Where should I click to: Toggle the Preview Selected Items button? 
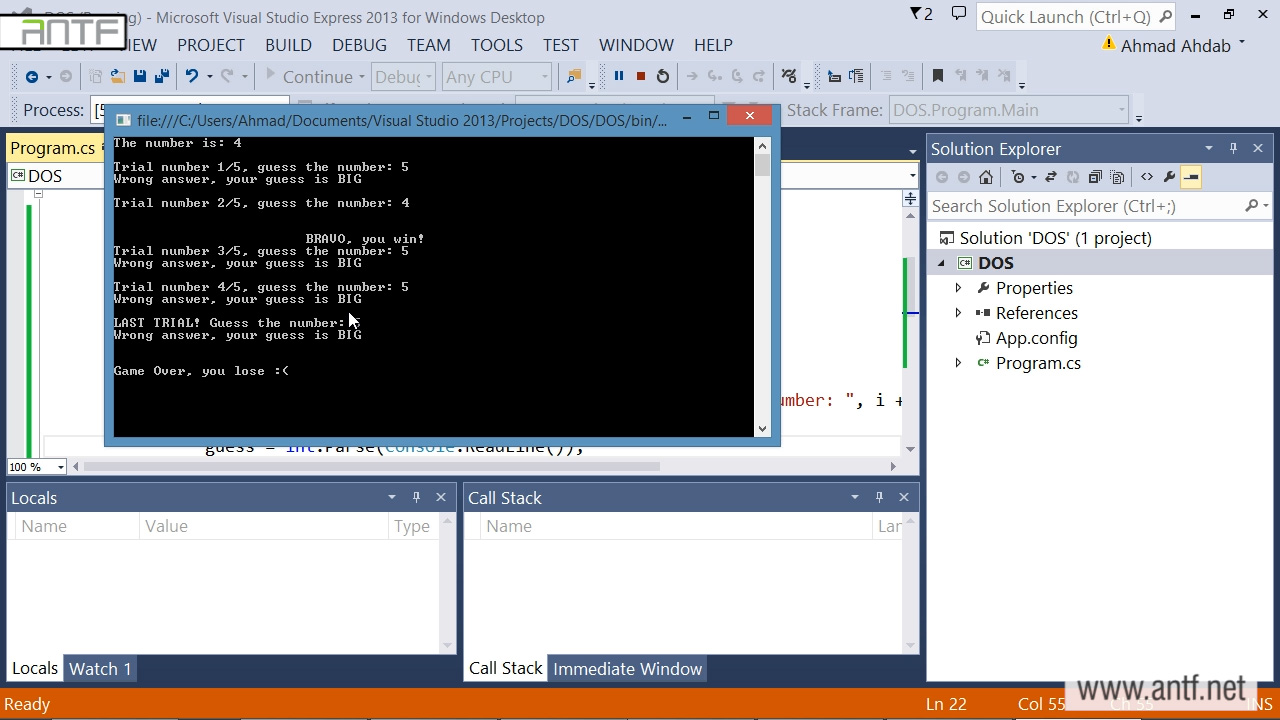tap(1191, 177)
